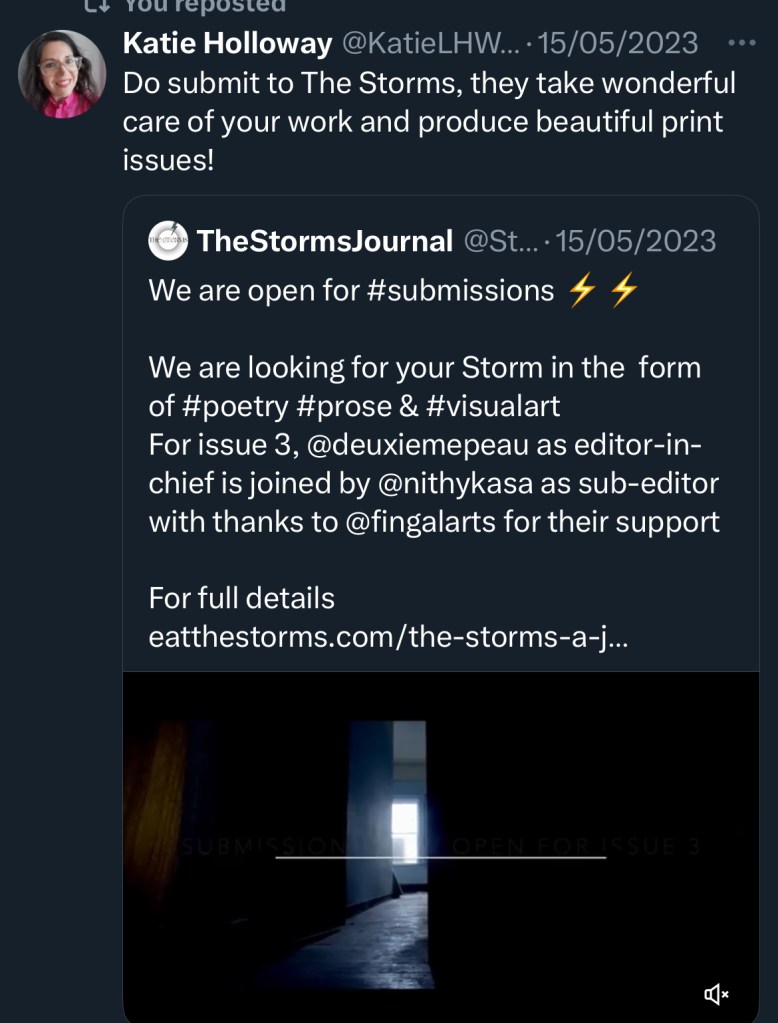This screenshot has height=1023, width=778.
Task: Click the Katie Holloway display name
Action: 227,43
